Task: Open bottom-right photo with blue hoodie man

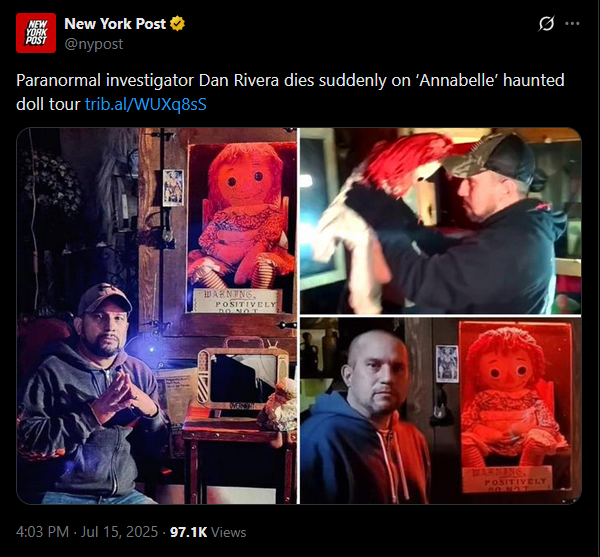Action: [440, 410]
